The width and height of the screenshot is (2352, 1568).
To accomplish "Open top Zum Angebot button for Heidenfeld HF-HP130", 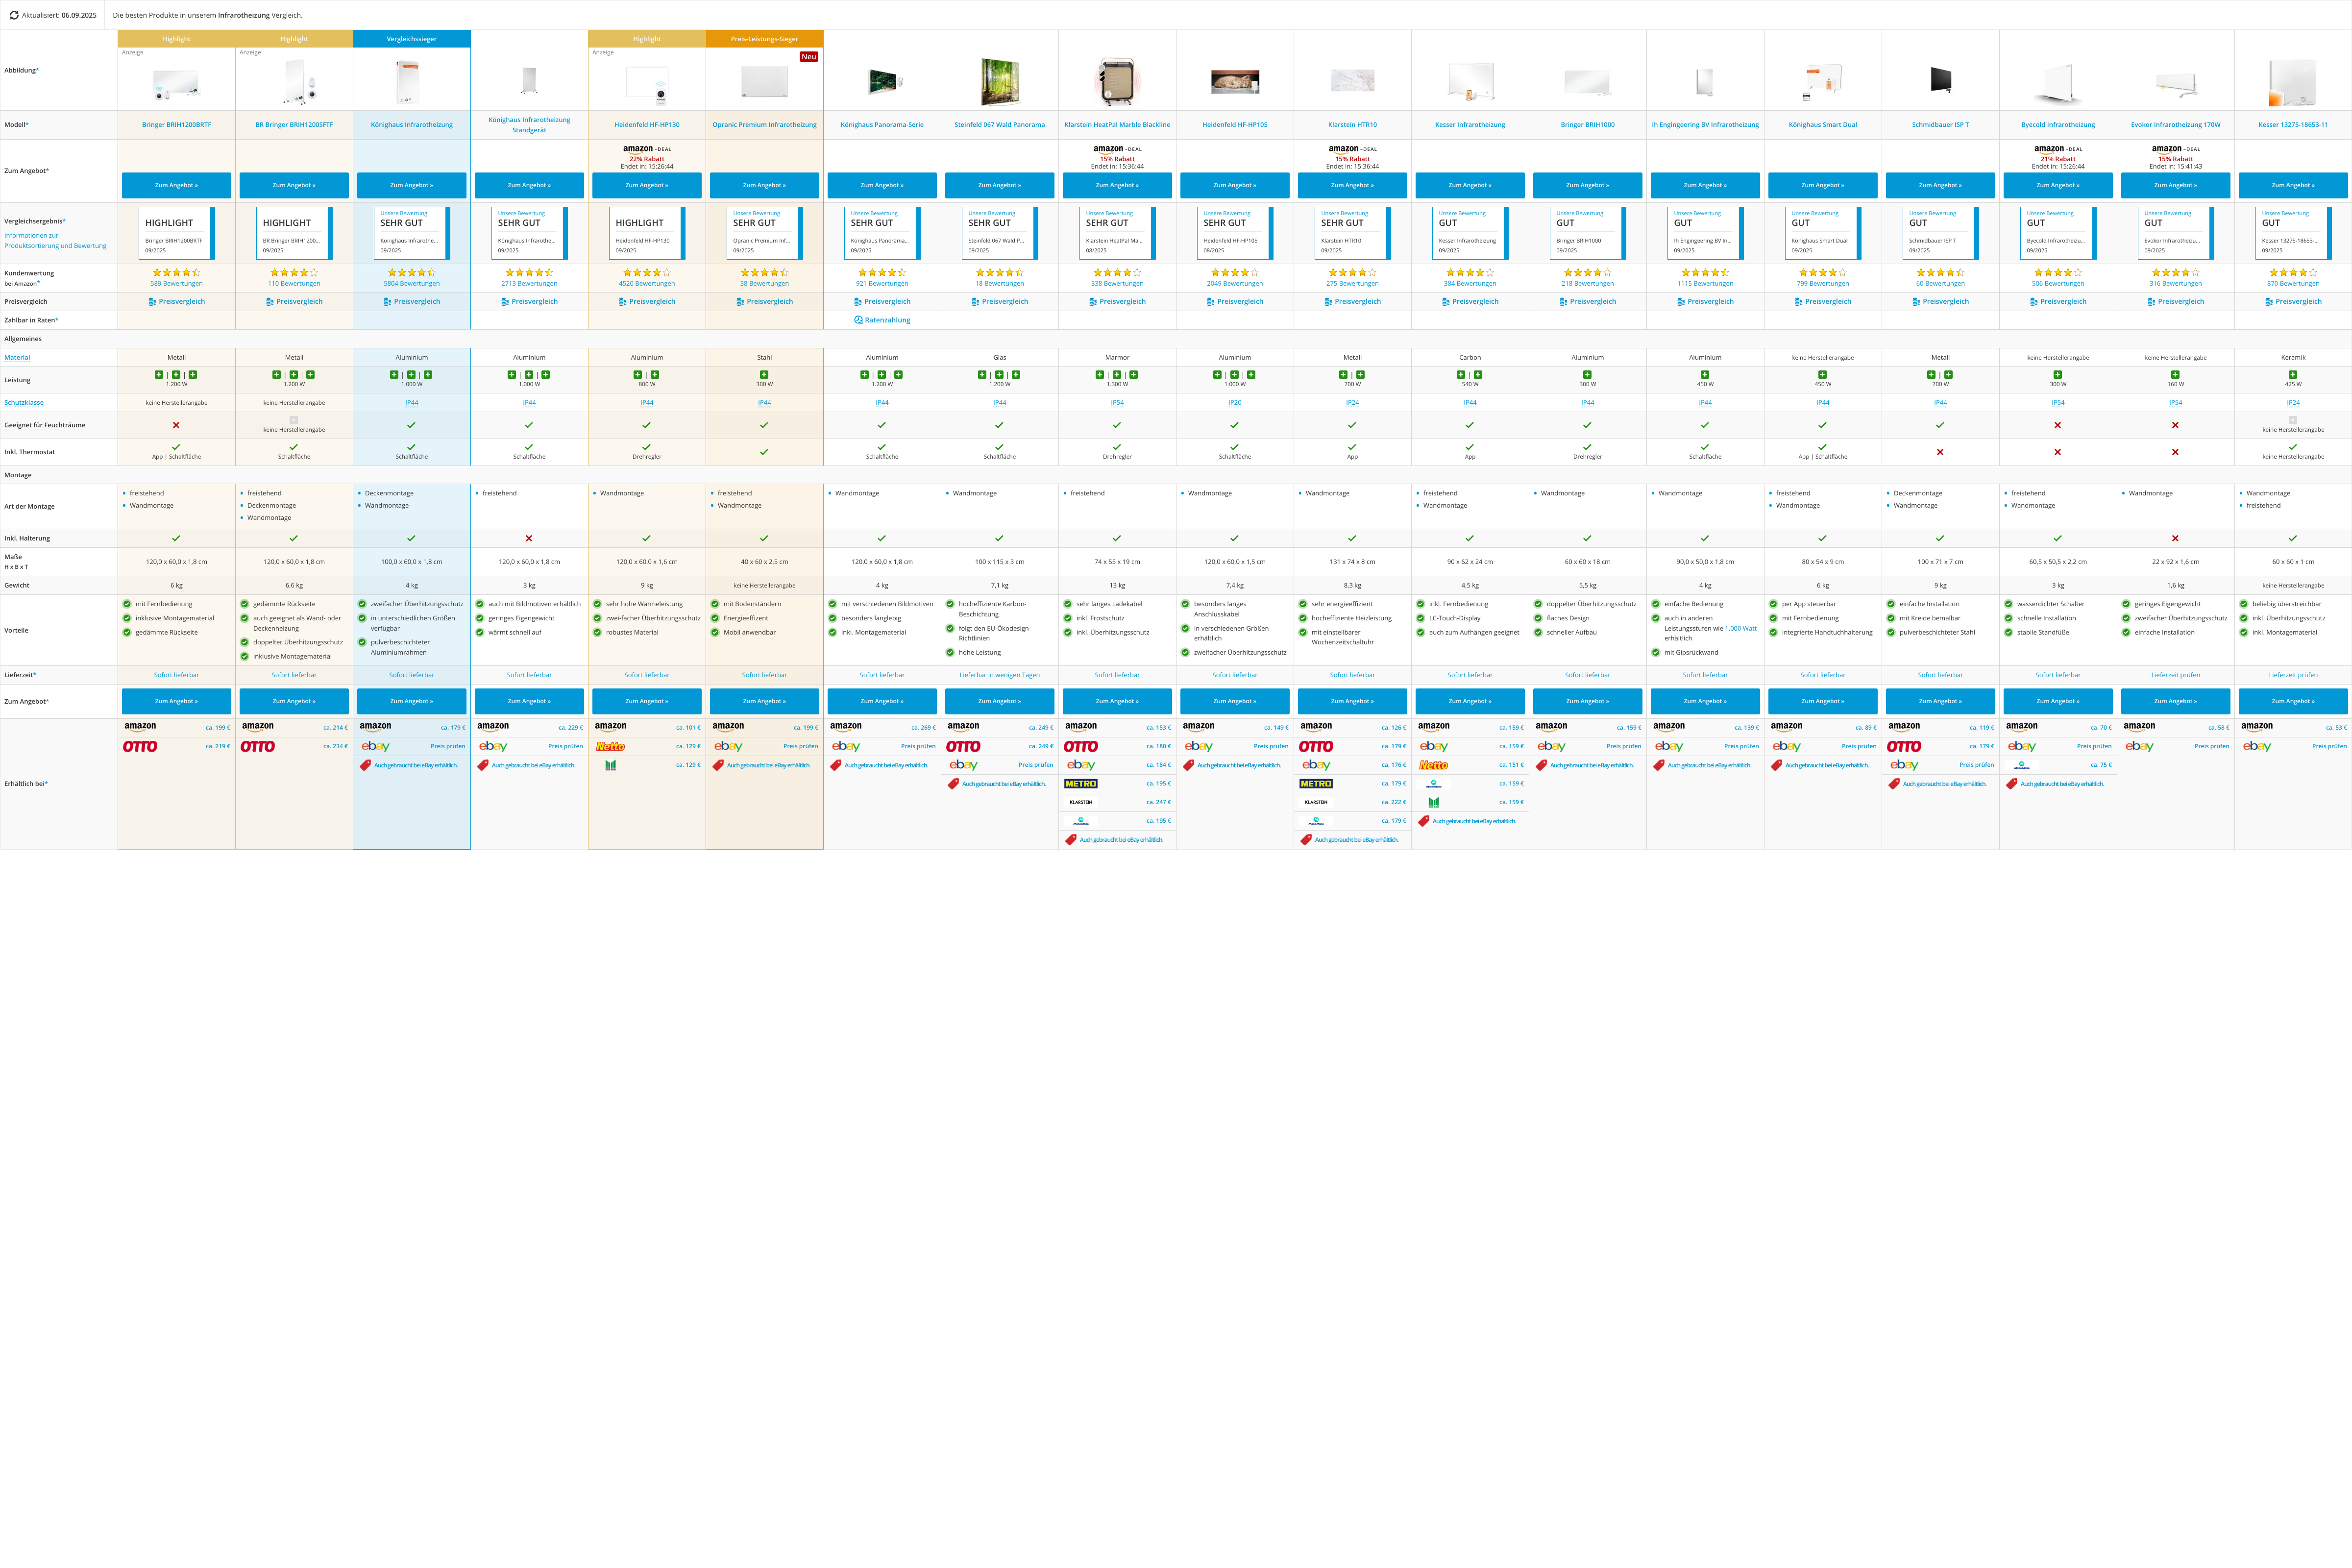I will pos(647,185).
